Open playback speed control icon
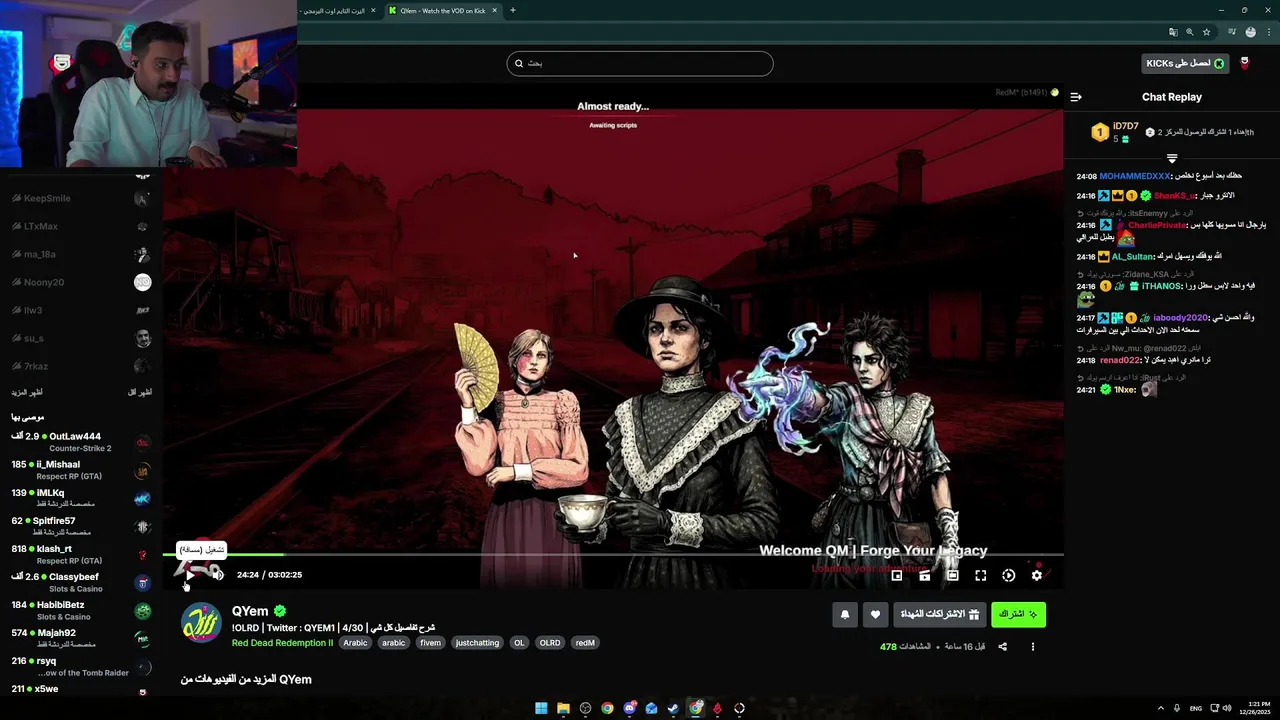The width and height of the screenshot is (1280, 720). [1009, 575]
